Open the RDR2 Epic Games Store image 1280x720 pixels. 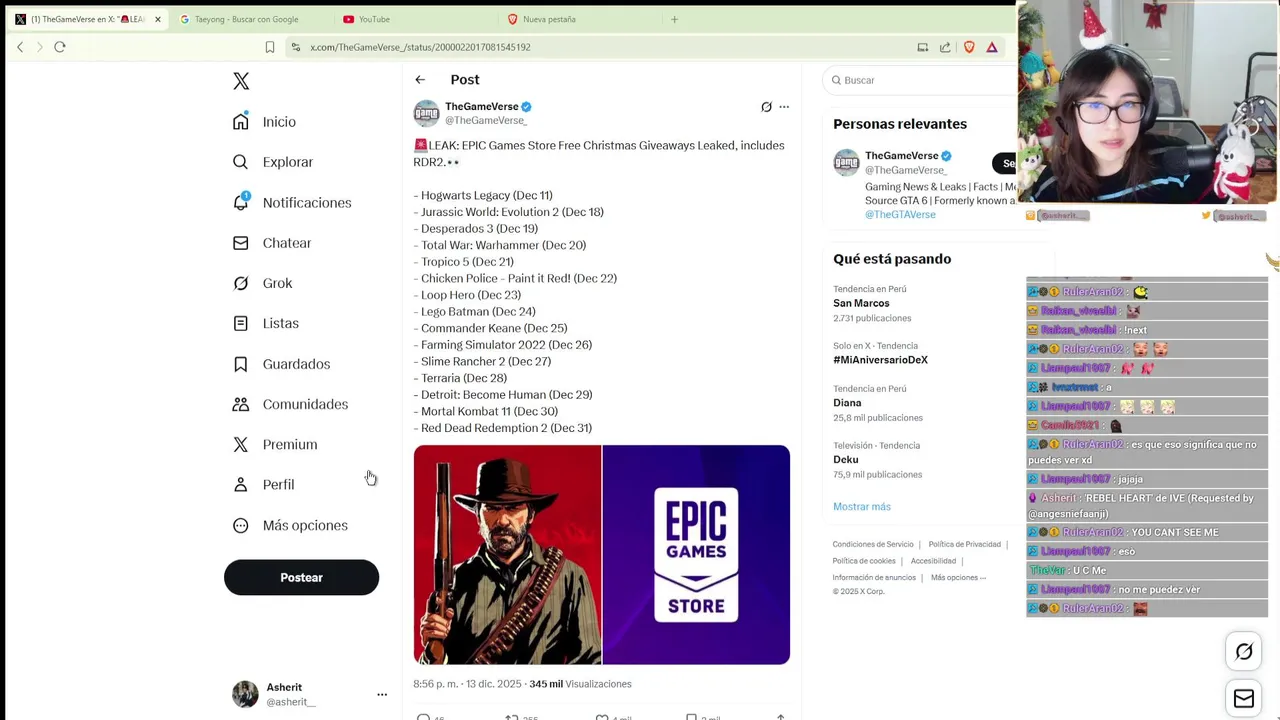coord(602,555)
